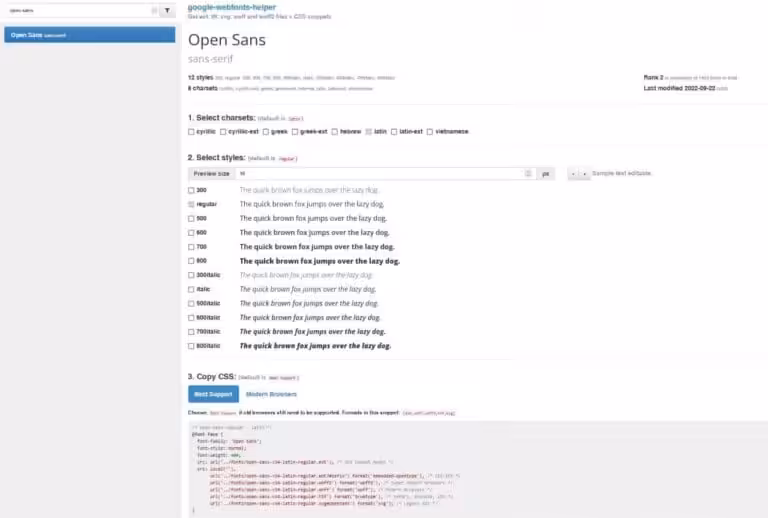The image size is (768, 518).
Task: Increase preview size with the plus button
Action: click(x=584, y=174)
